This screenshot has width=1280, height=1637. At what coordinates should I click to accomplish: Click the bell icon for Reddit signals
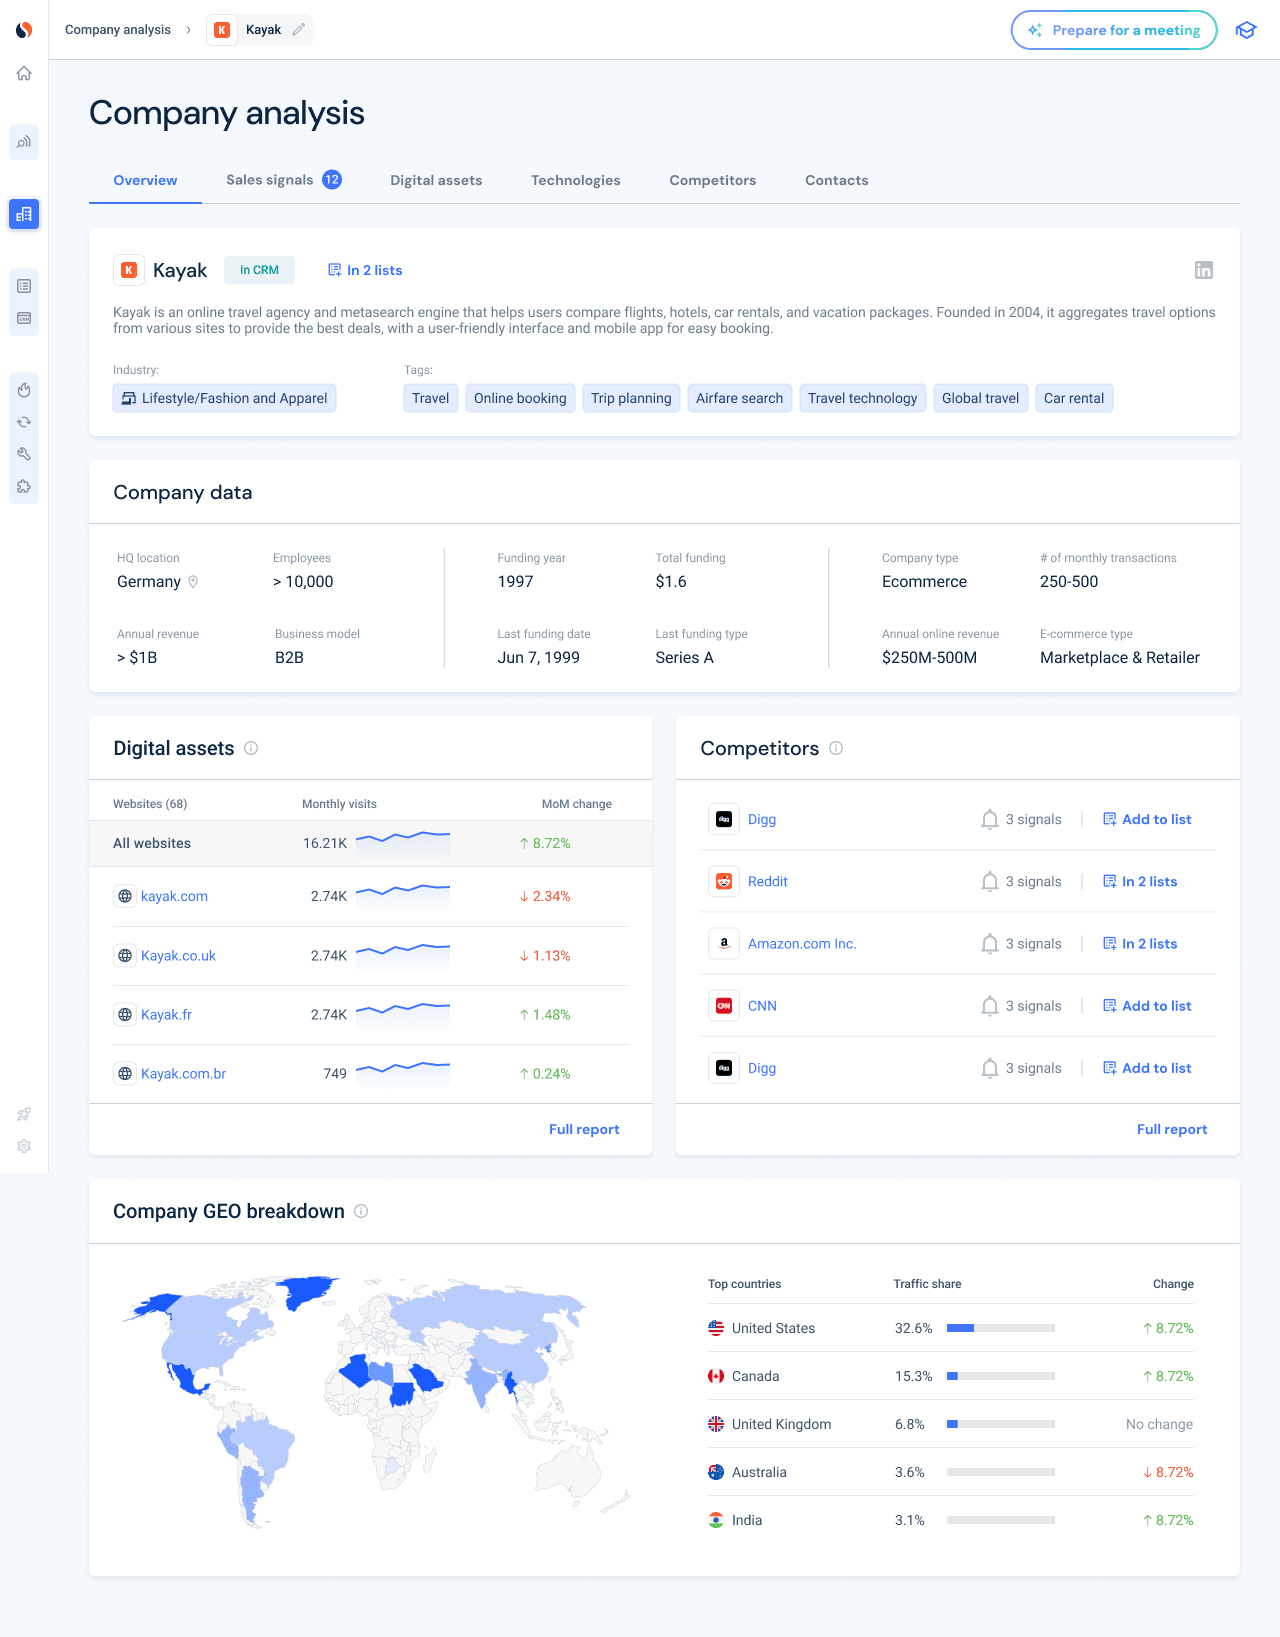[990, 881]
